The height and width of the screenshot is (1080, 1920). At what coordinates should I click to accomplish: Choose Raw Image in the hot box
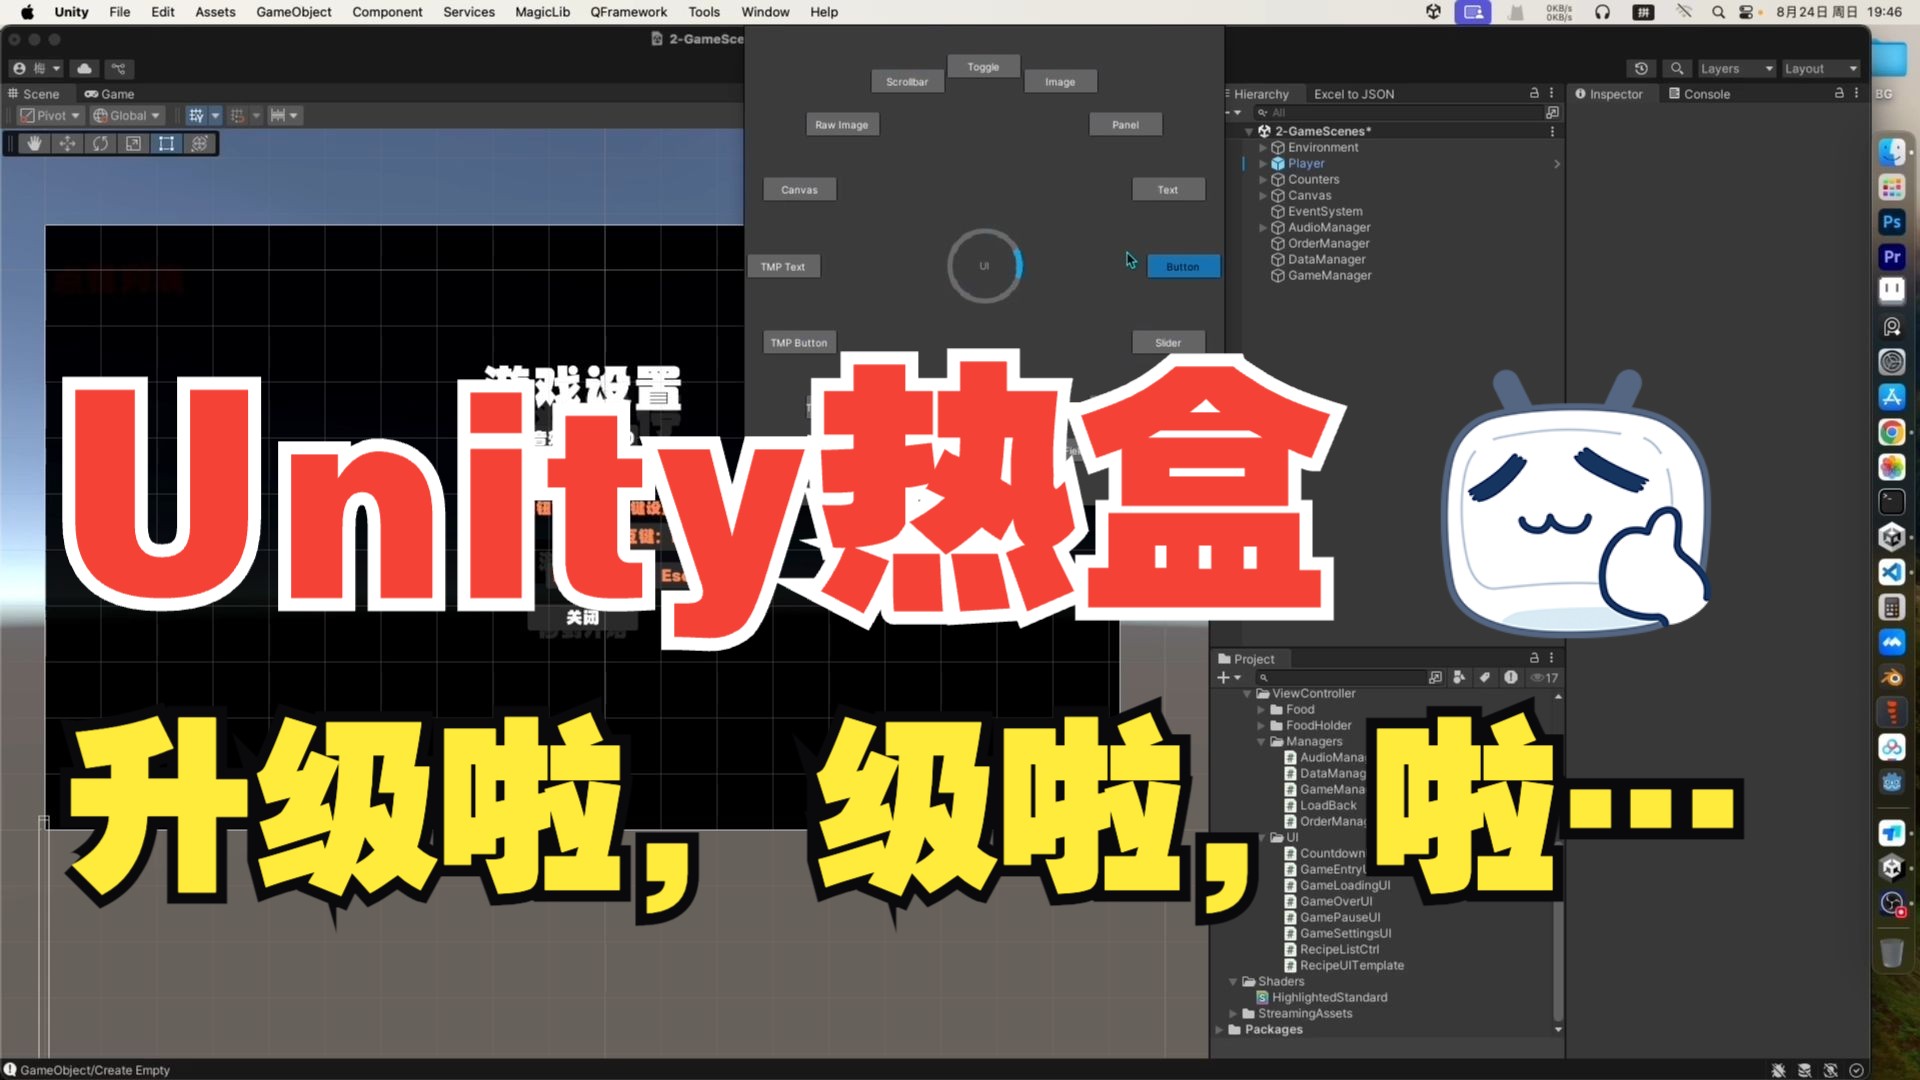(842, 125)
